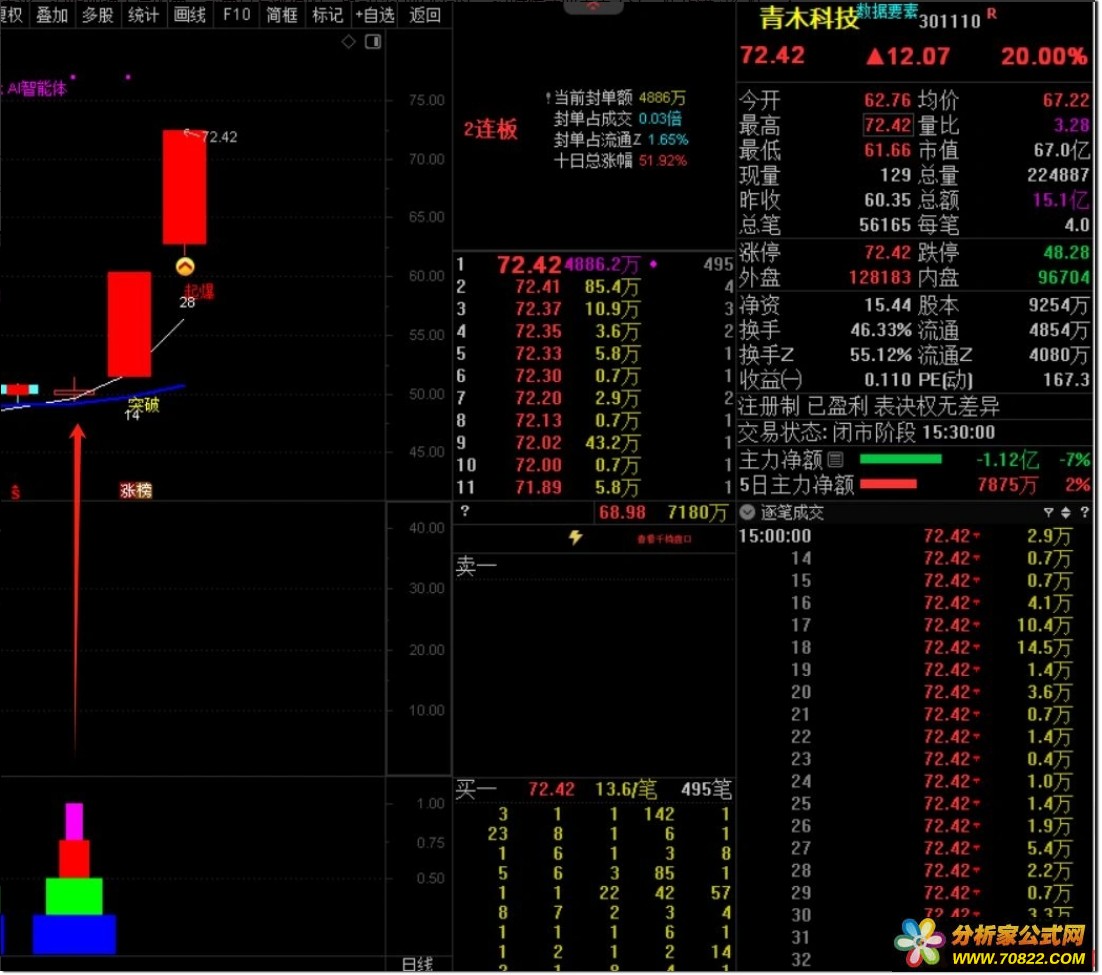
Task: Click the magenta top indicator block
Action: point(74,822)
